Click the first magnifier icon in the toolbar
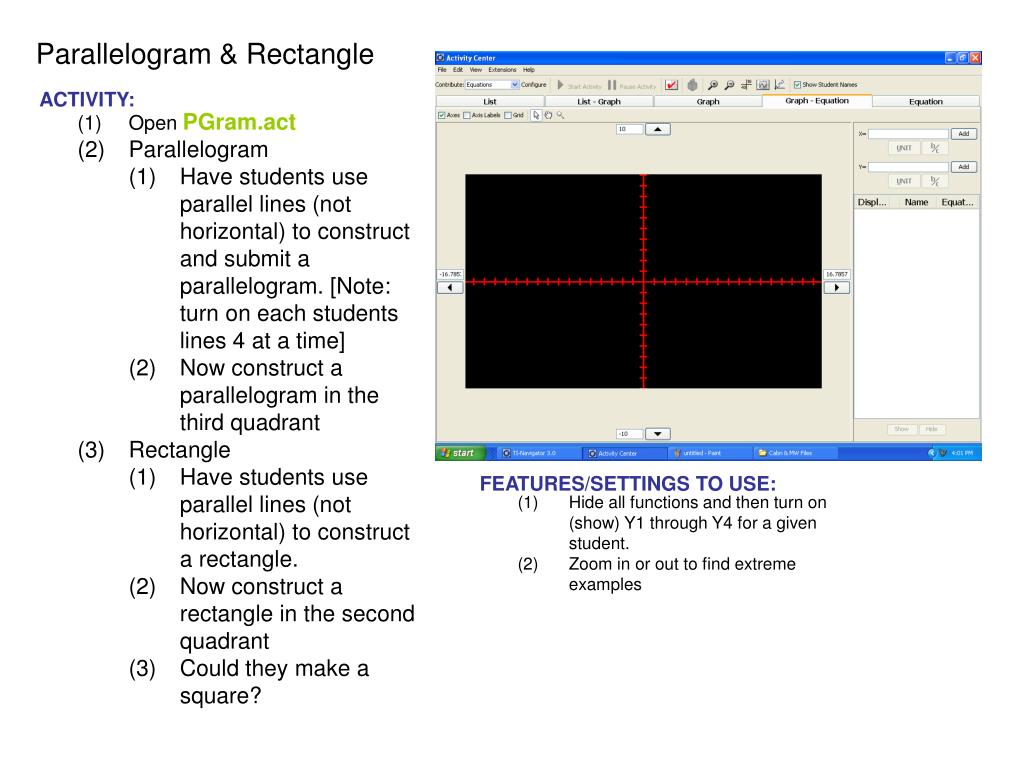Viewport: 1024px width, 768px height. (x=712, y=85)
